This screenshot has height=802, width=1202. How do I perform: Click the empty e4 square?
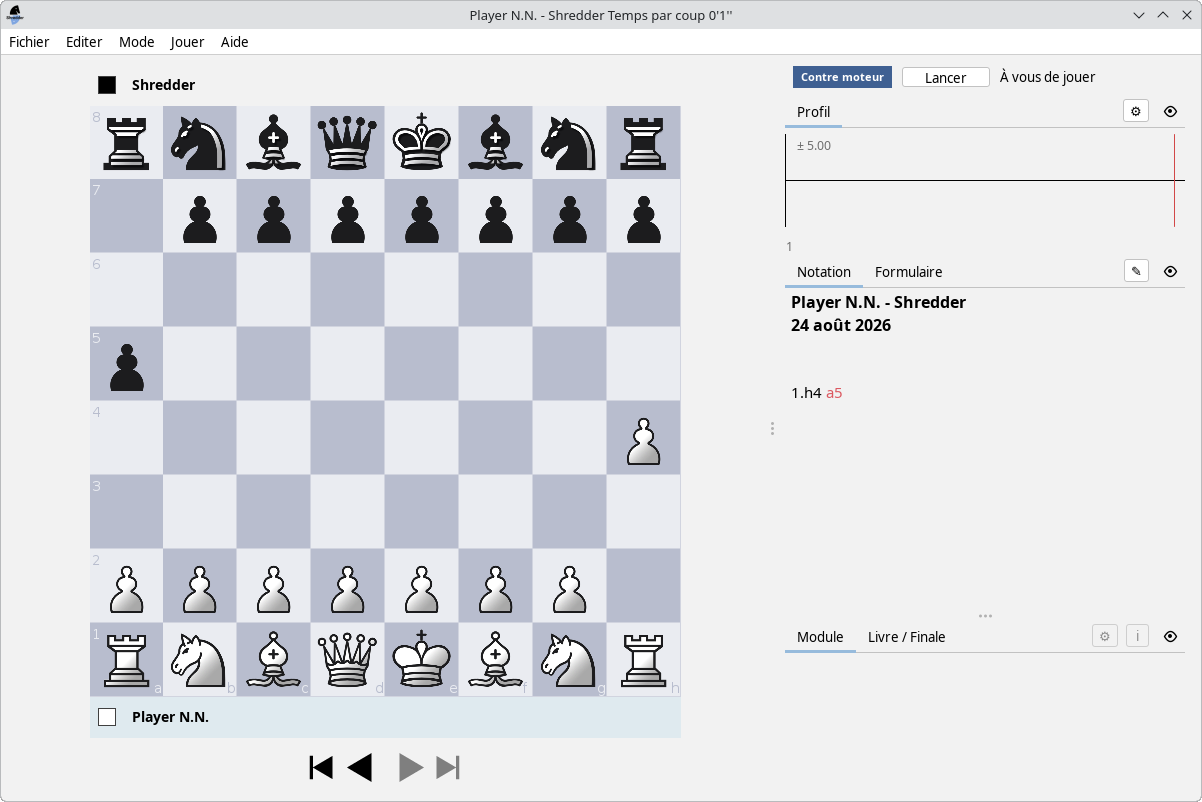pos(422,438)
